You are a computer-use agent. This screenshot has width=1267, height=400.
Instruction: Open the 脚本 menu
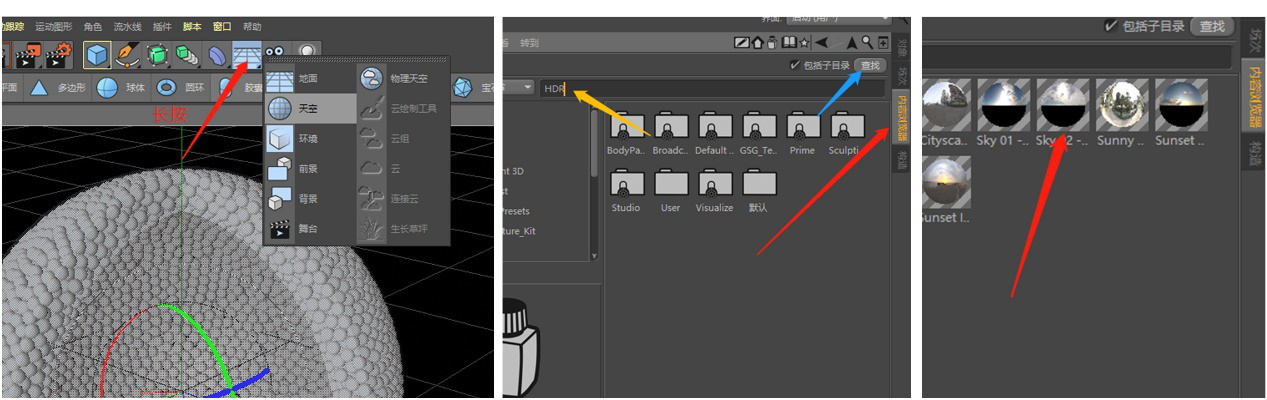coord(192,27)
